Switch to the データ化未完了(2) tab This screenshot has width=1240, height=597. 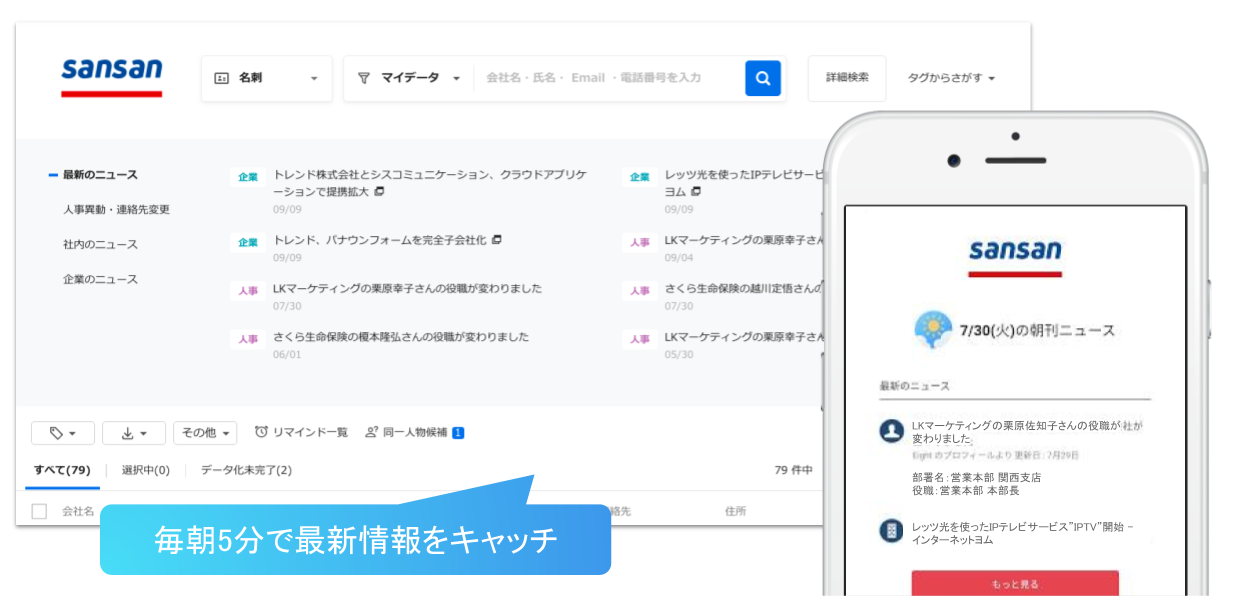(246, 470)
